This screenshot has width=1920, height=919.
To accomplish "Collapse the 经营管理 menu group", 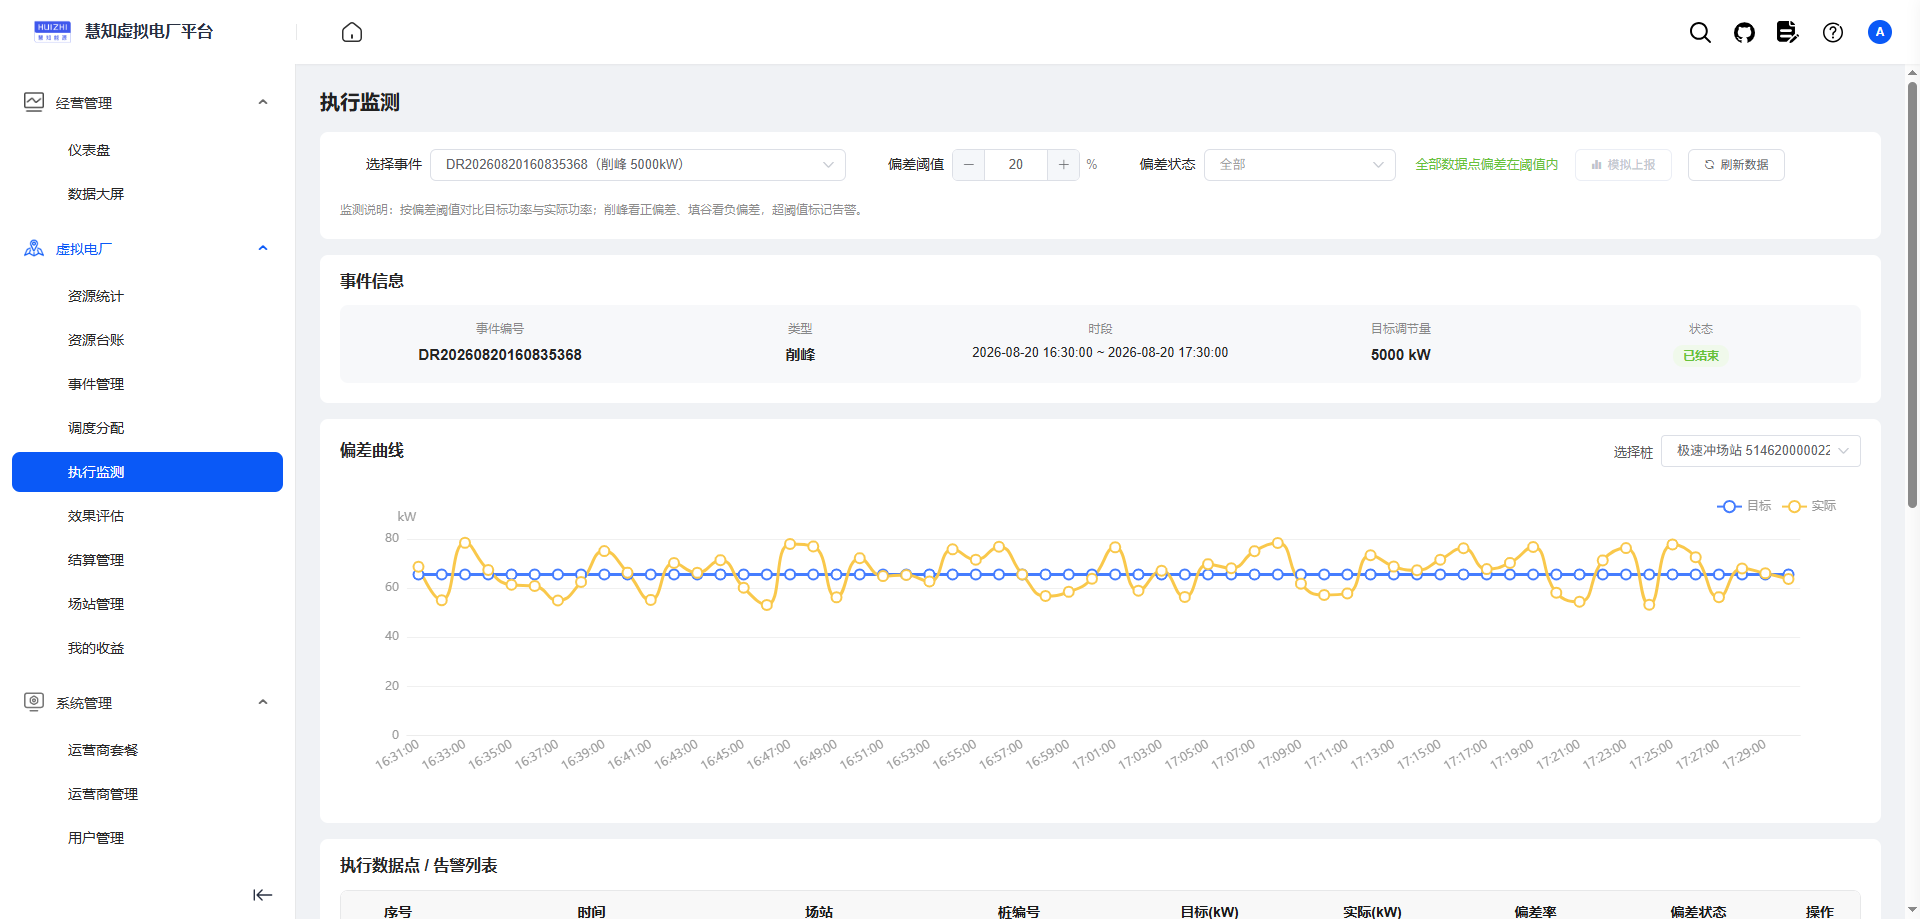I will (x=263, y=102).
